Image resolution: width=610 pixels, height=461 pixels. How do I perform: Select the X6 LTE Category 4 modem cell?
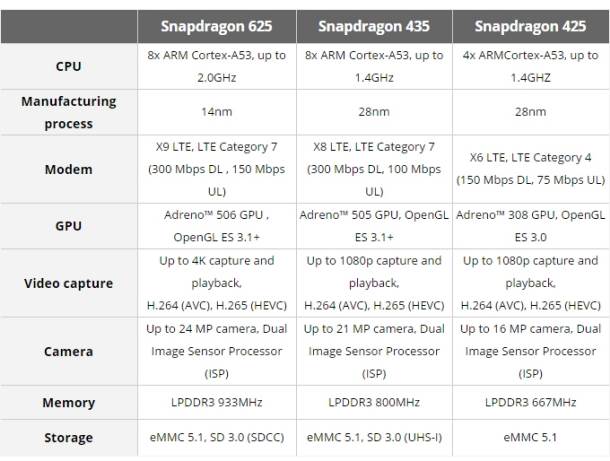pyautogui.click(x=531, y=169)
